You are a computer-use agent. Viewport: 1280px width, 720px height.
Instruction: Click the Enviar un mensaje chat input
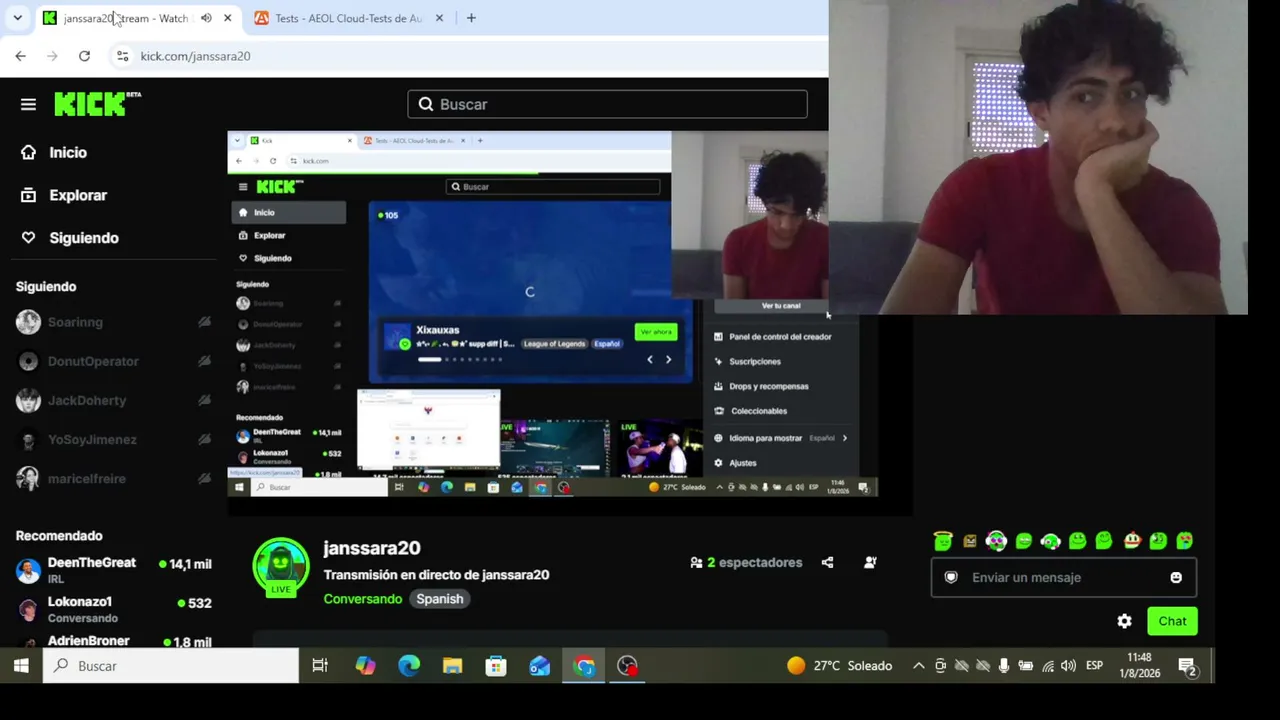[1063, 577]
